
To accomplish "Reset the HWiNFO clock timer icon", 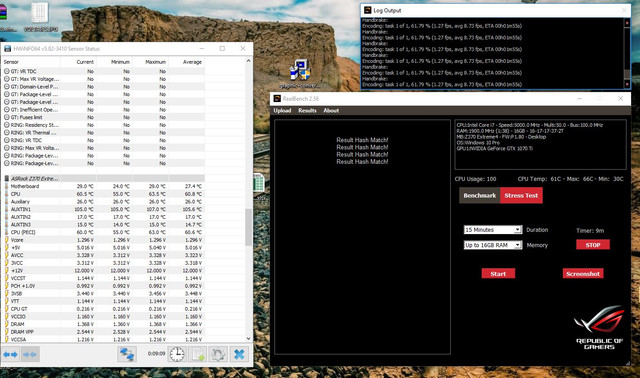I will [177, 354].
